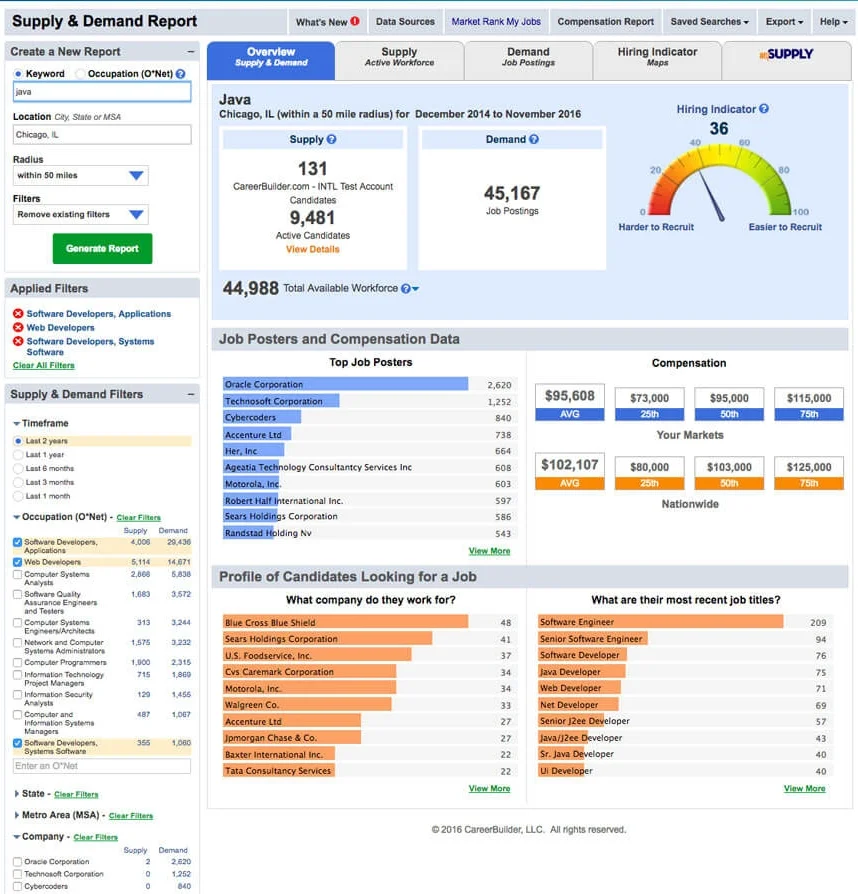Viewport: 858px width, 894px height.
Task: Switch to Overview Supply & Demand tab
Action: click(271, 59)
